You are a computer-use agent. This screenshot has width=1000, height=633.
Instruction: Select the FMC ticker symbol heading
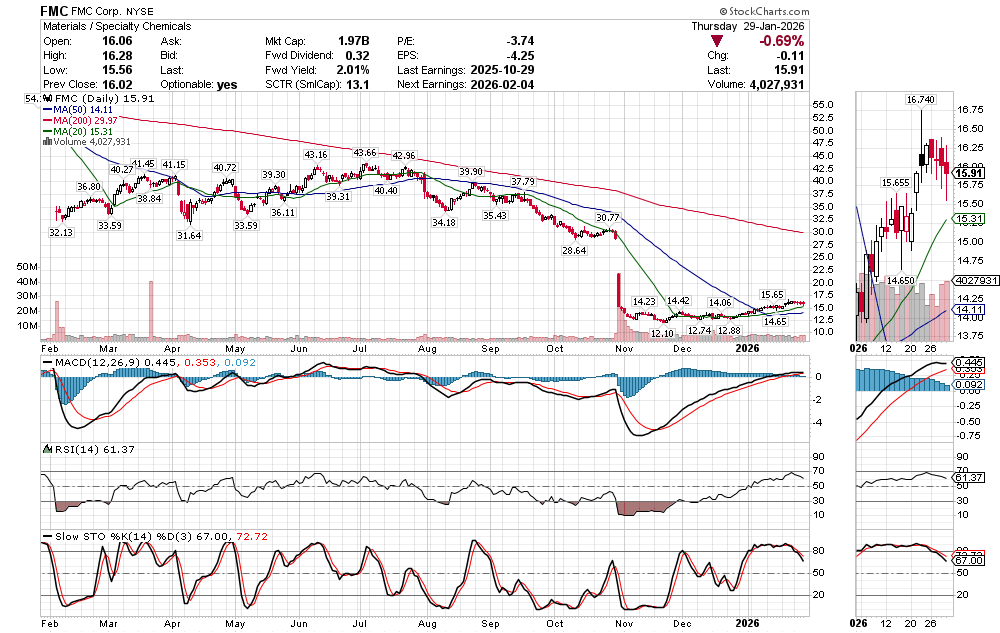point(54,9)
